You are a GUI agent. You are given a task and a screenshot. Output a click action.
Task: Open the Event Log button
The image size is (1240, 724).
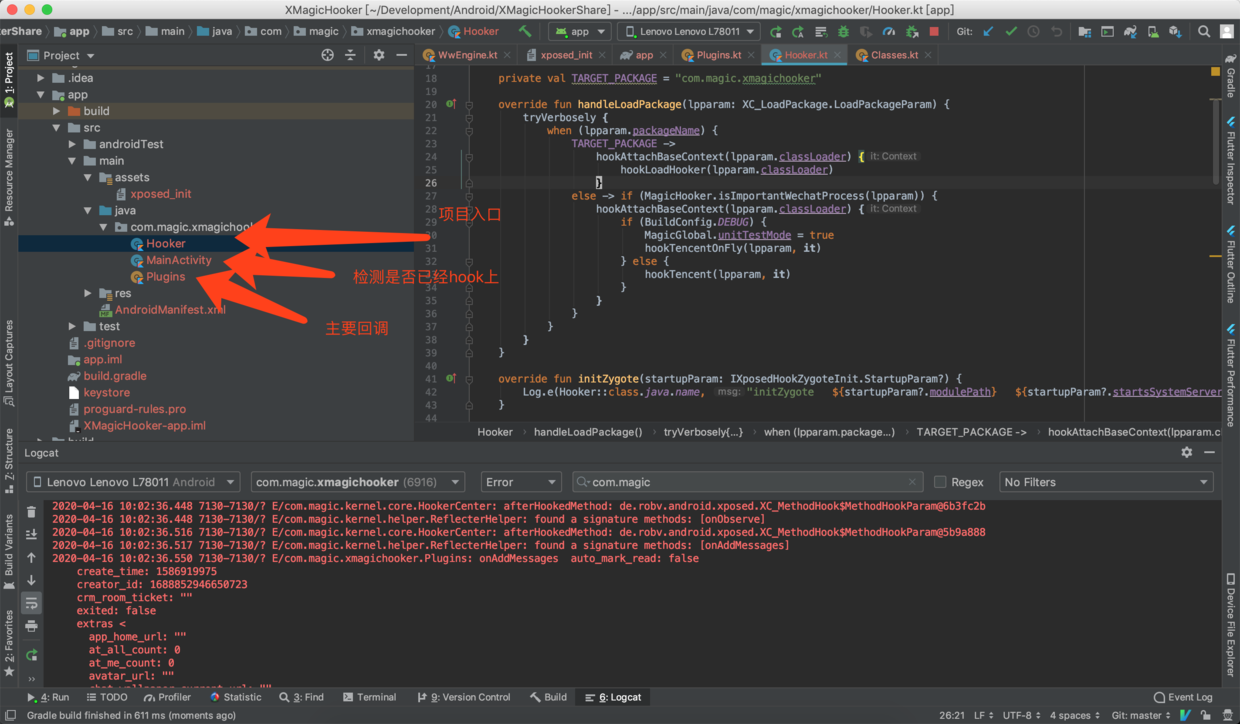1183,697
